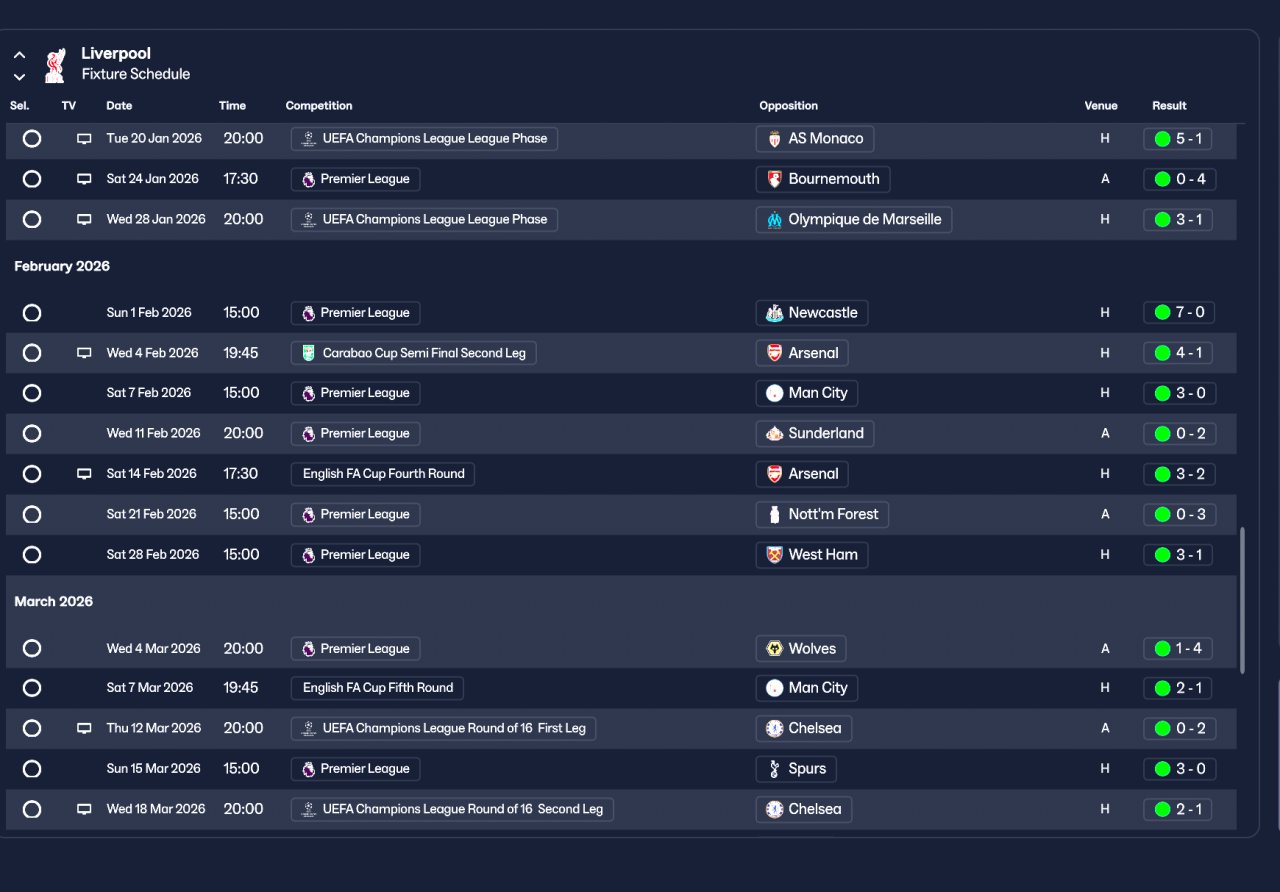Screen dimensions: 1280x892
Task: Click the fixture list vertical scrollbar
Action: (x=1243, y=601)
